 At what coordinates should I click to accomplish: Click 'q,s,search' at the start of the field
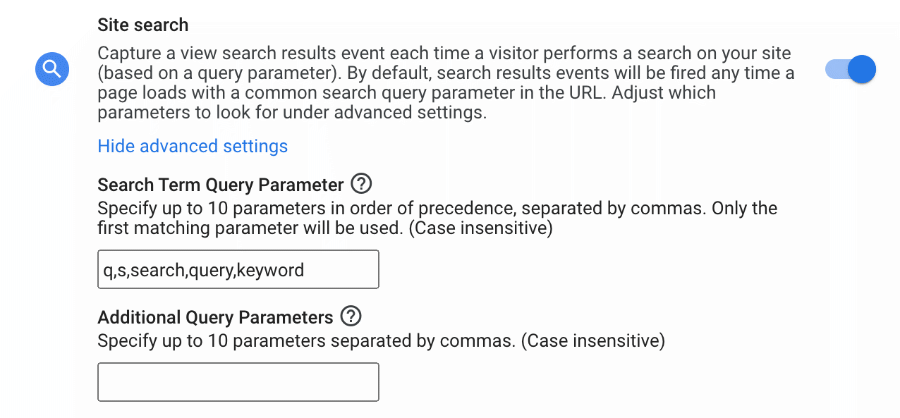[143, 269]
